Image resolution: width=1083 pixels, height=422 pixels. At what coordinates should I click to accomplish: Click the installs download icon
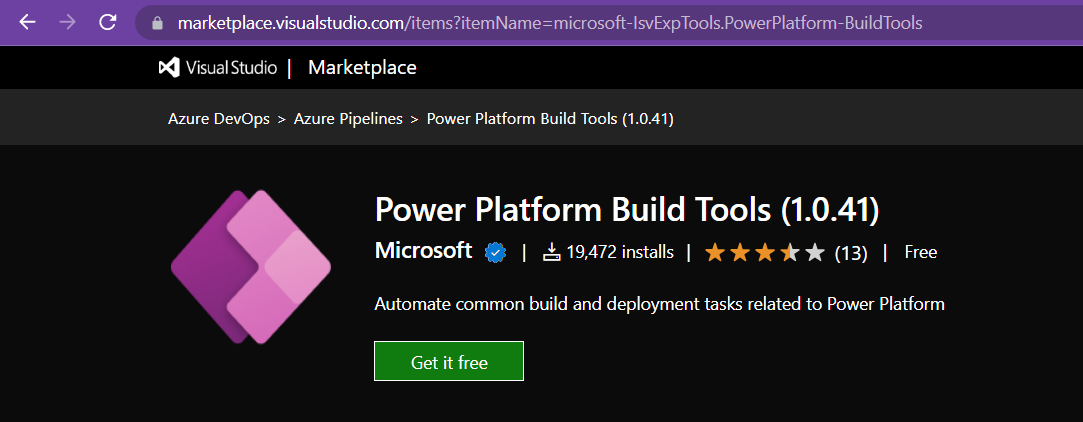click(x=552, y=252)
